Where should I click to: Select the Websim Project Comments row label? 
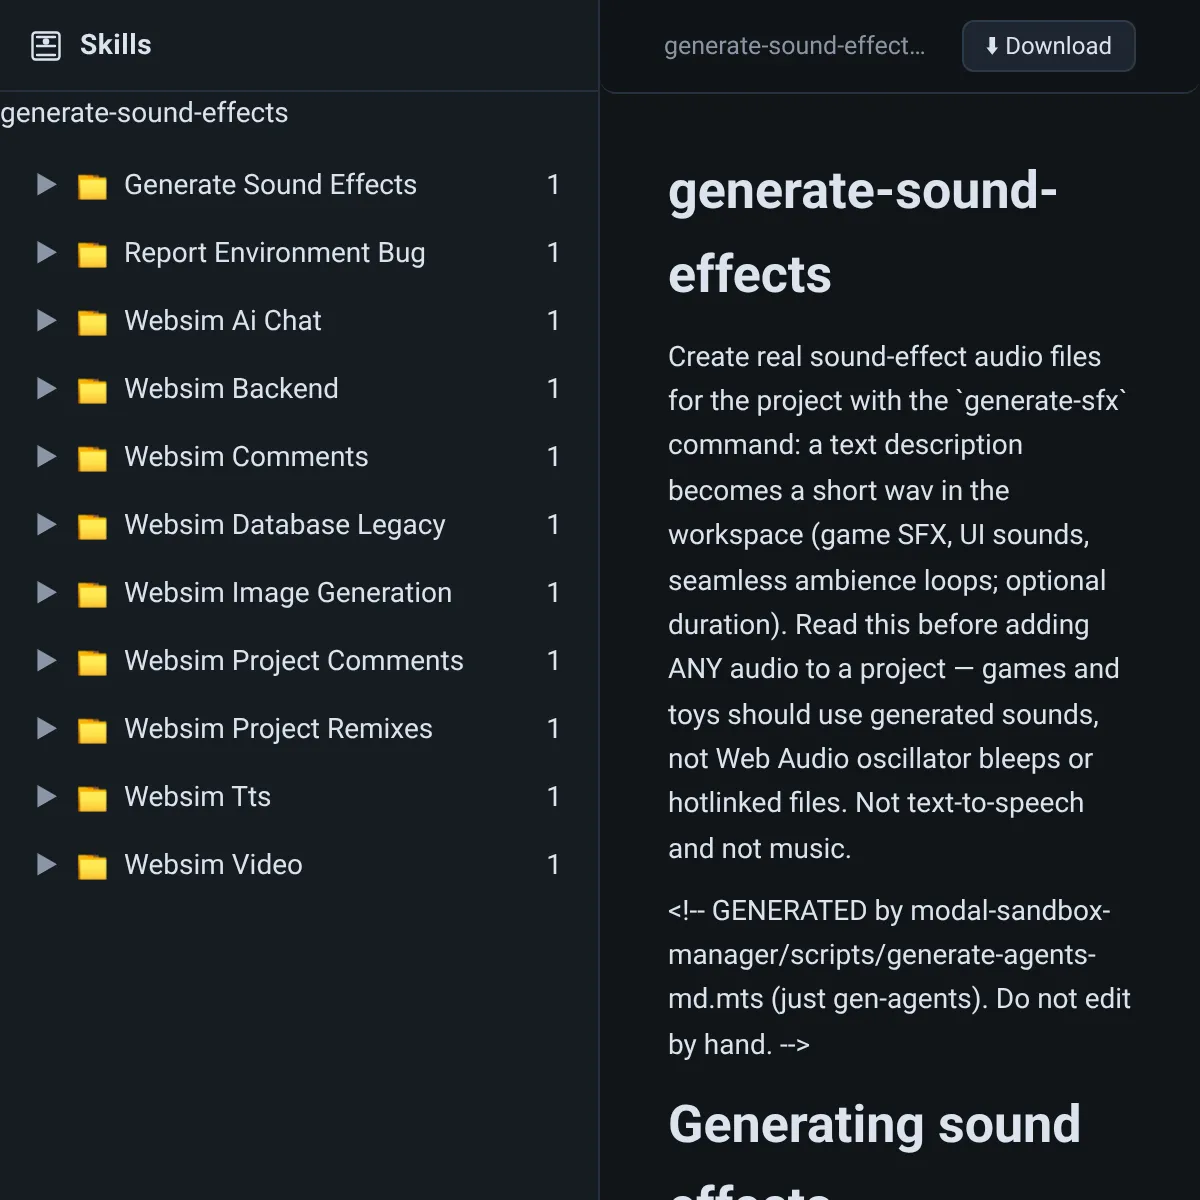[294, 661]
